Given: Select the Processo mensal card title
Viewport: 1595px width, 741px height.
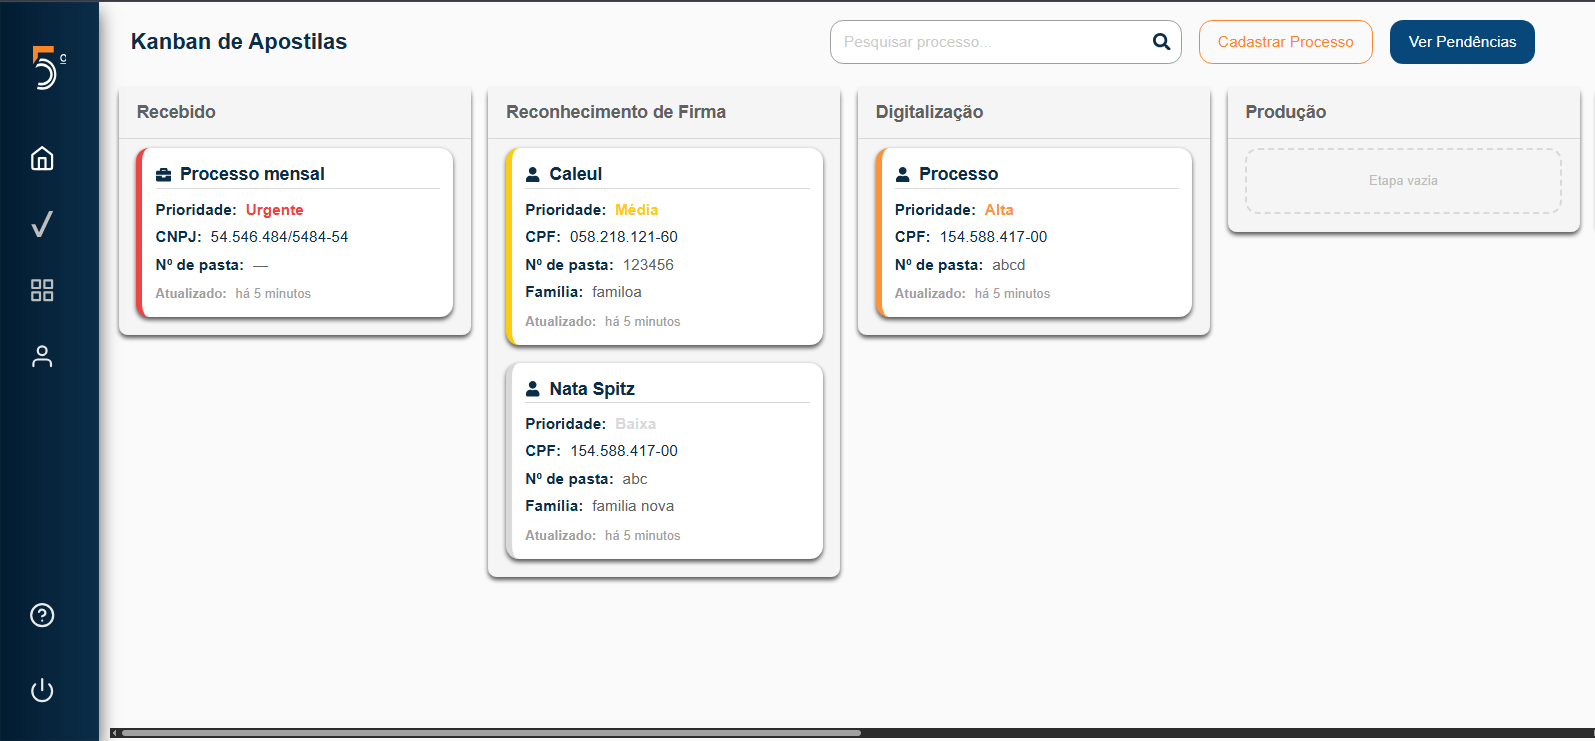Looking at the screenshot, I should point(252,174).
